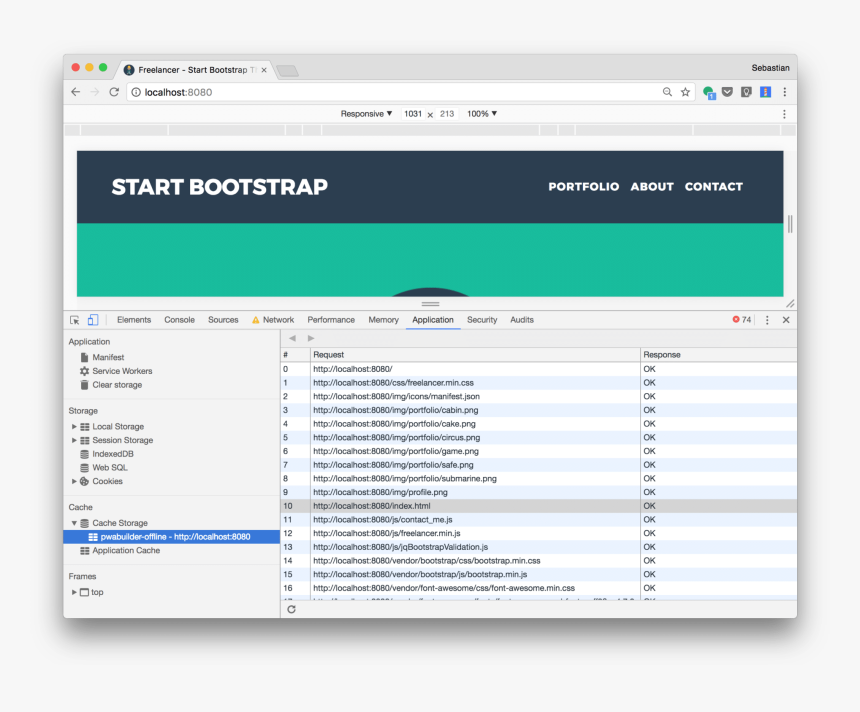Expand the Cookies tree node
This screenshot has width=860, height=712.
(74, 481)
